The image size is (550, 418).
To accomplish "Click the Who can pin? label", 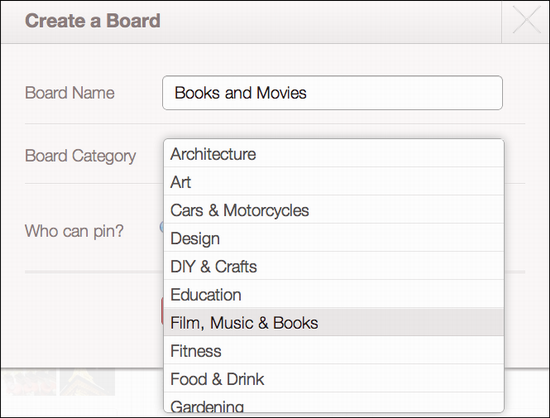I will pyautogui.click(x=74, y=231).
